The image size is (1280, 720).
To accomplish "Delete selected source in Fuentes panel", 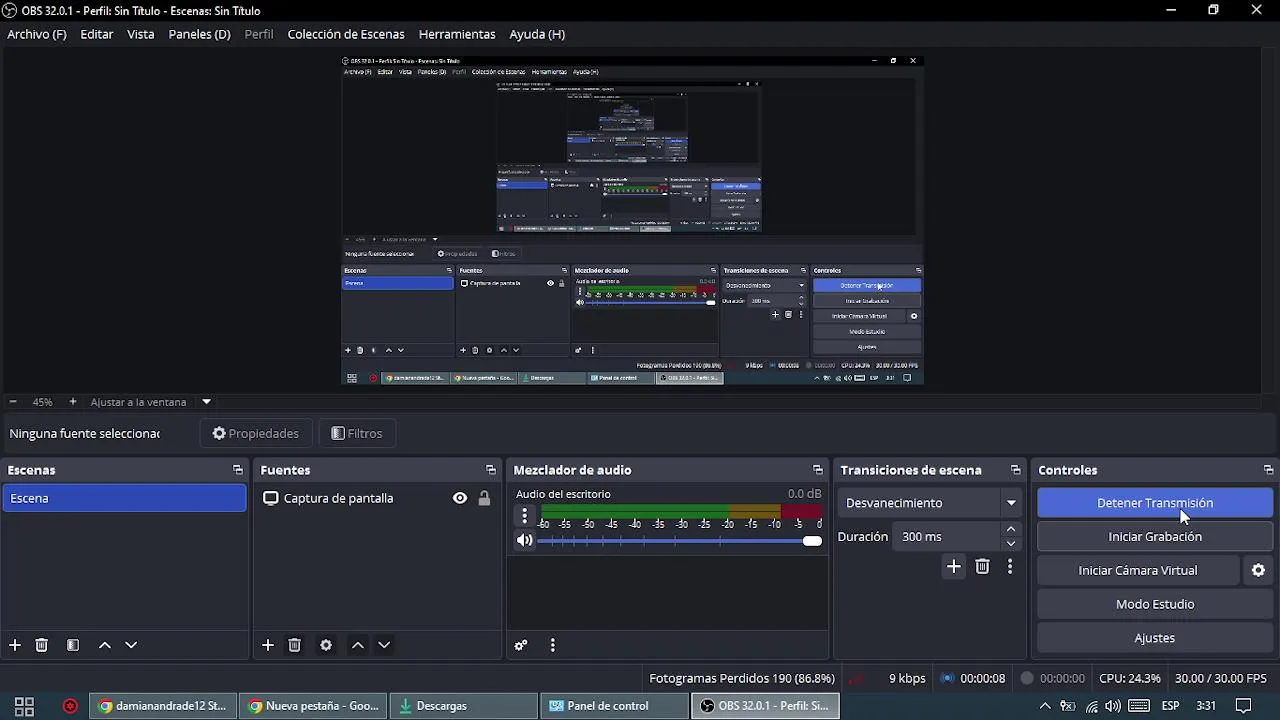I will [x=295, y=645].
